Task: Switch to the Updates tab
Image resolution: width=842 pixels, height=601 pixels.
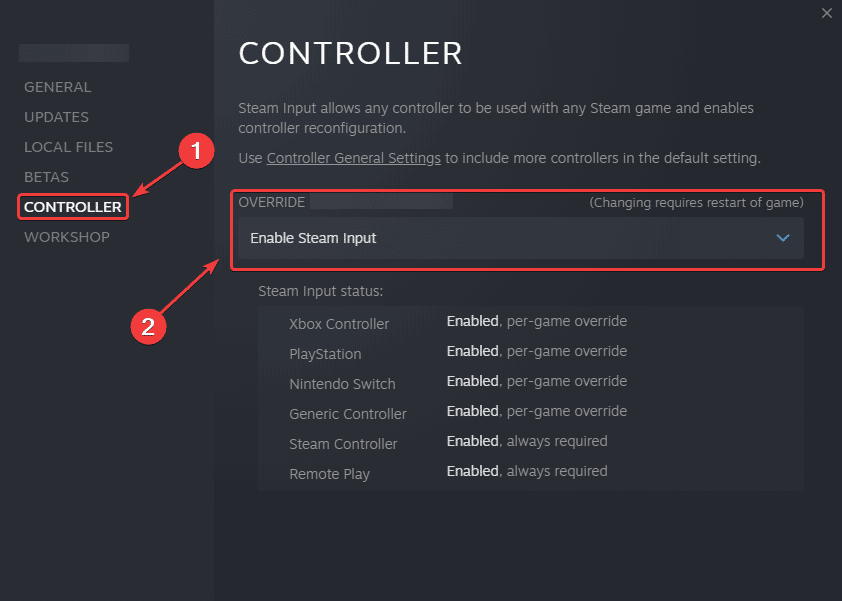Action: [56, 117]
